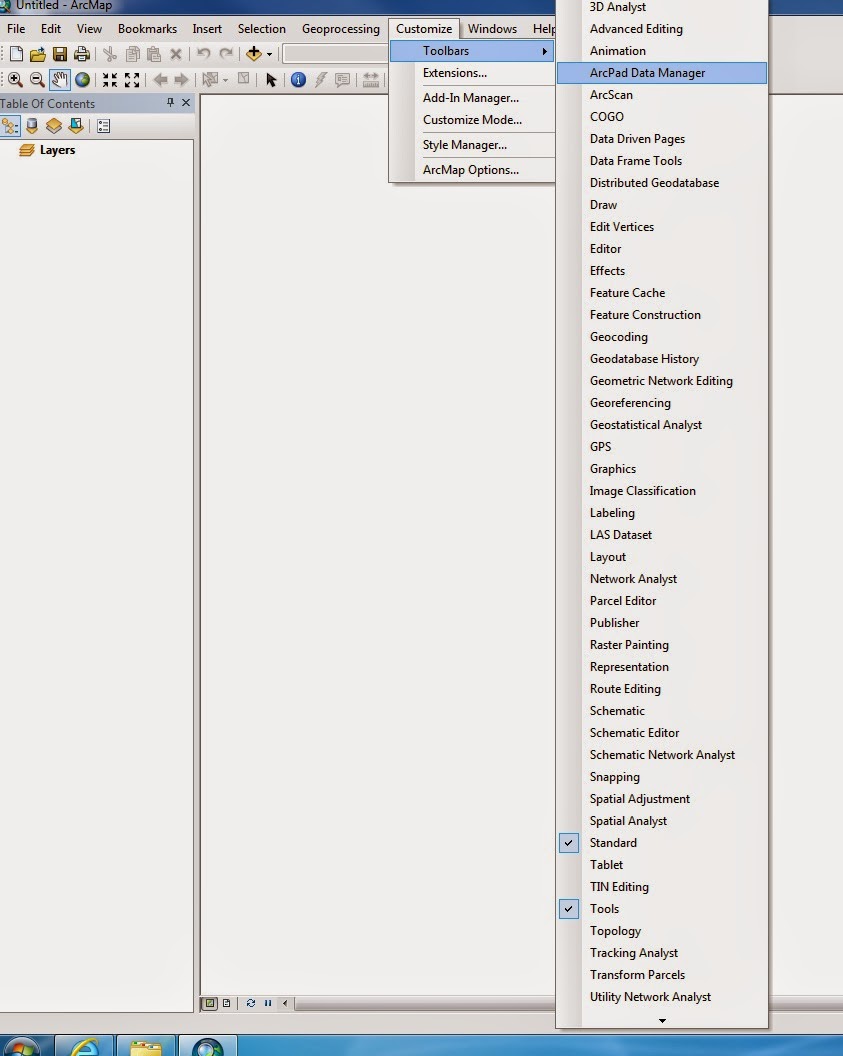This screenshot has height=1056, width=843.
Task: Open the Geoprocessing menu
Action: (341, 29)
